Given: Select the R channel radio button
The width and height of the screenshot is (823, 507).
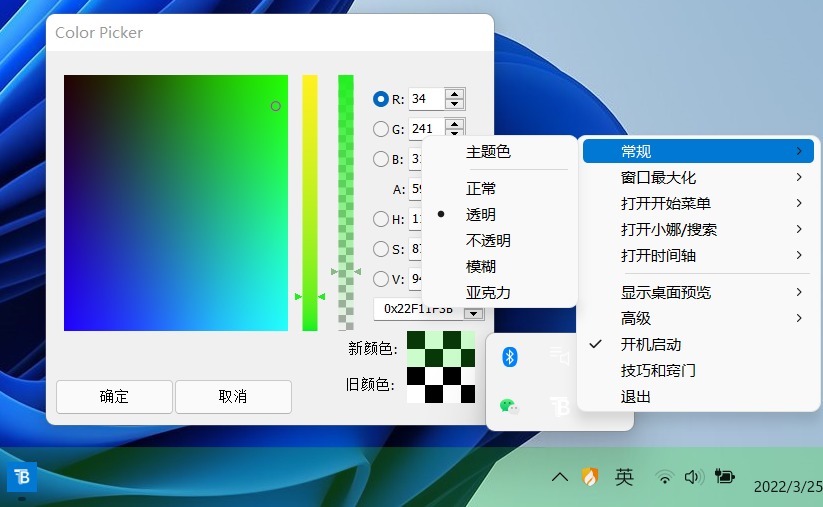Looking at the screenshot, I should [380, 99].
